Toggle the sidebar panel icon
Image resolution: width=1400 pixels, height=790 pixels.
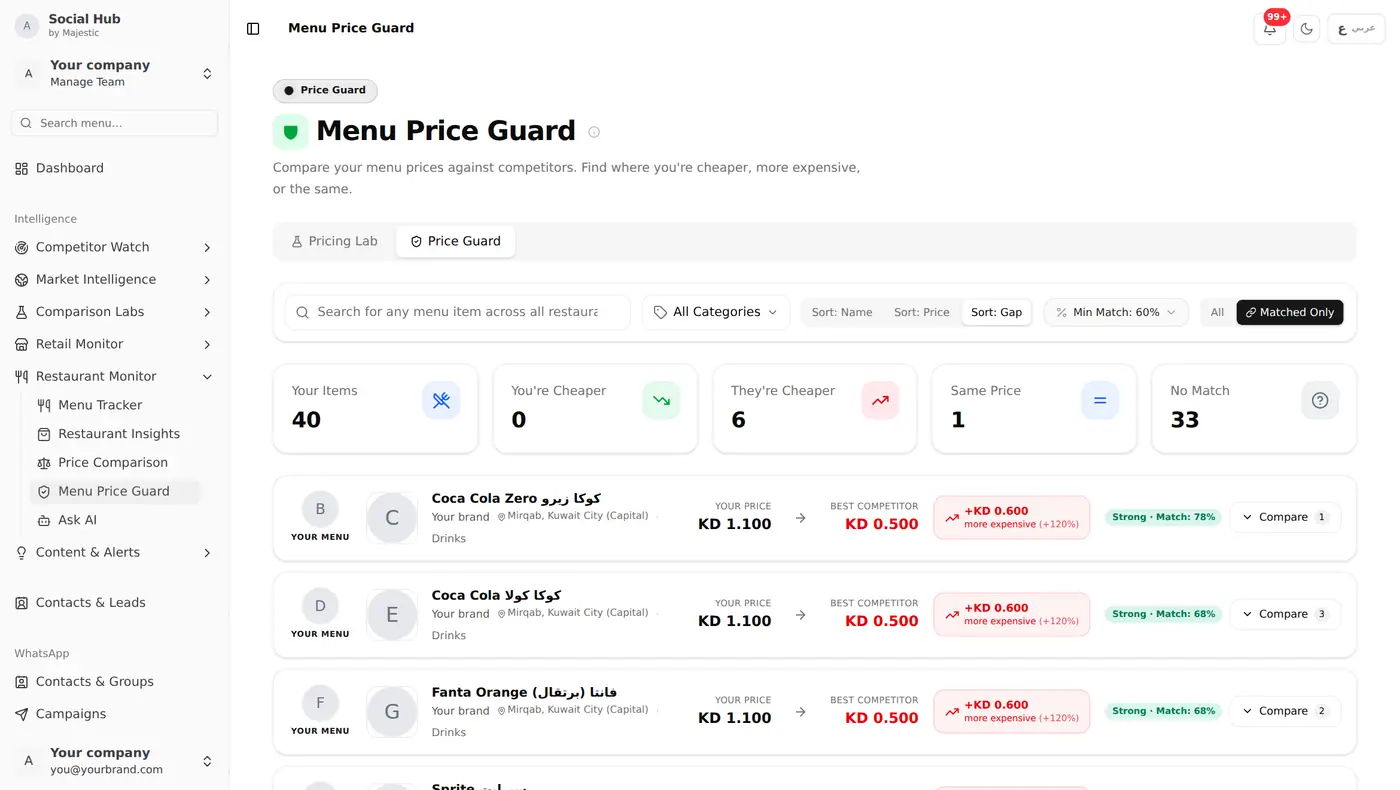pyautogui.click(x=253, y=29)
